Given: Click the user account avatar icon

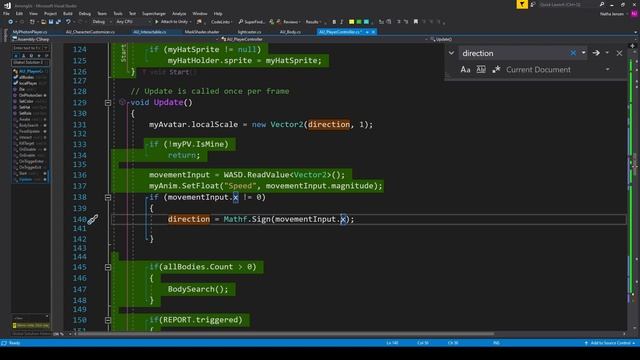Looking at the screenshot, I should pos(634,13).
